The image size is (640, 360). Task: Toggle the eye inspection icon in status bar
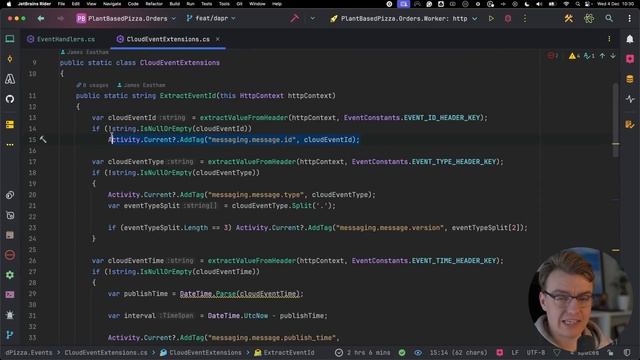[418, 352]
